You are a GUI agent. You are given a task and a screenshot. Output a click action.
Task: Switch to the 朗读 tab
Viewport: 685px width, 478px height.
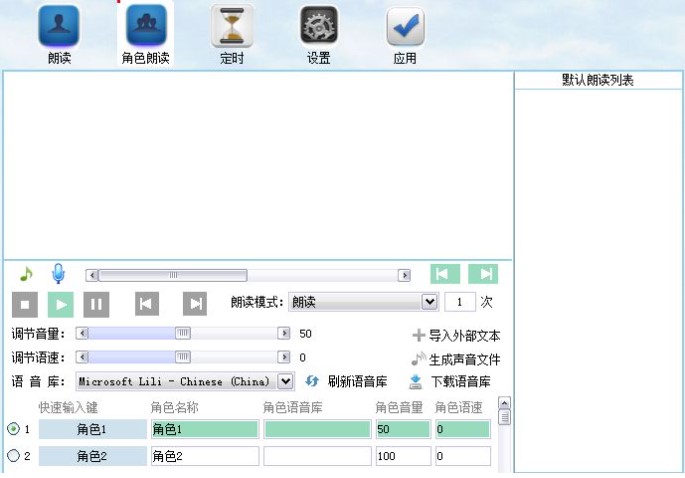point(59,32)
